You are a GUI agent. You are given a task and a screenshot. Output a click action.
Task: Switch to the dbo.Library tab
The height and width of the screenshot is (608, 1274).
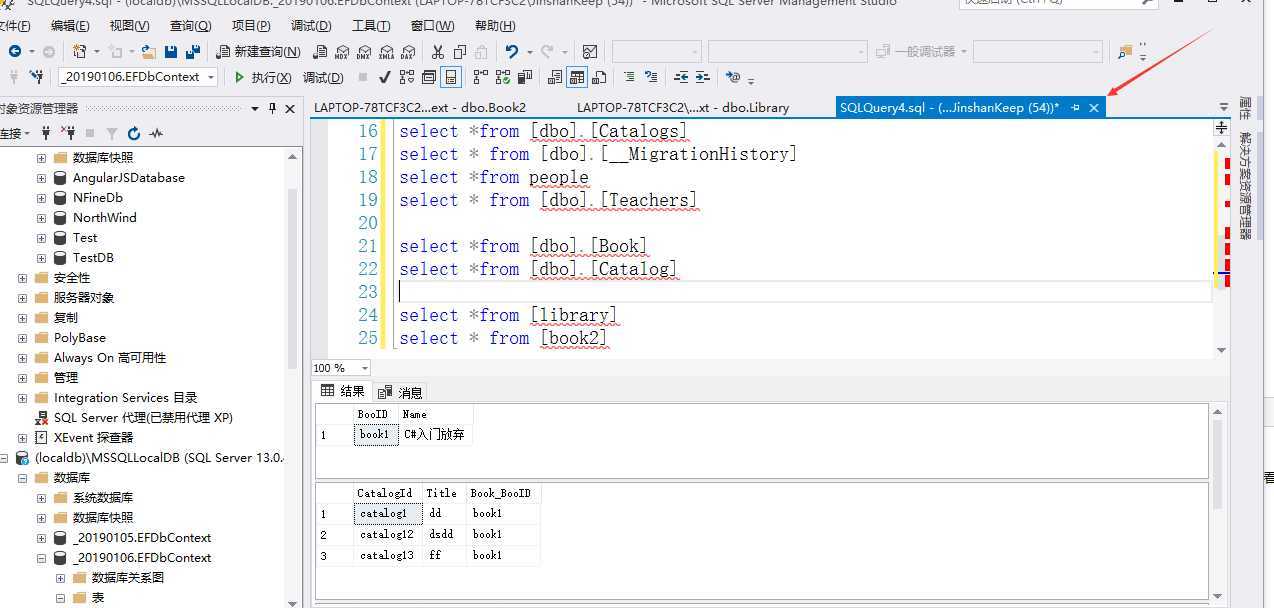tap(683, 107)
